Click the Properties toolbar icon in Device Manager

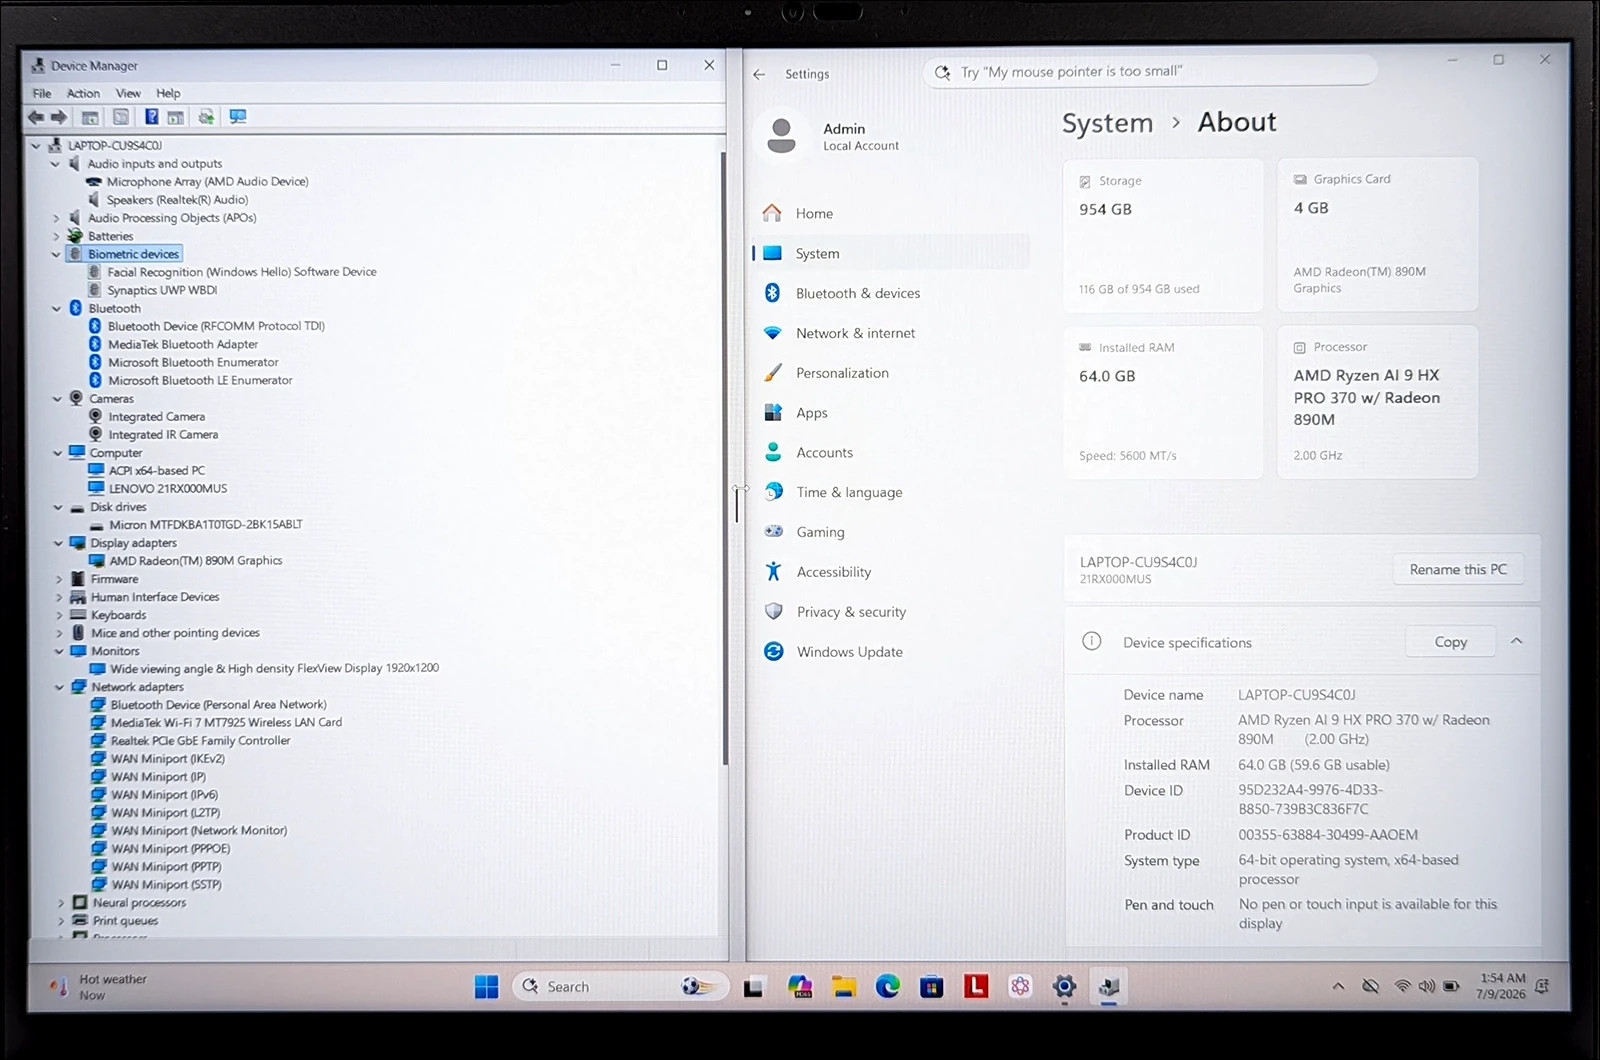coord(121,117)
